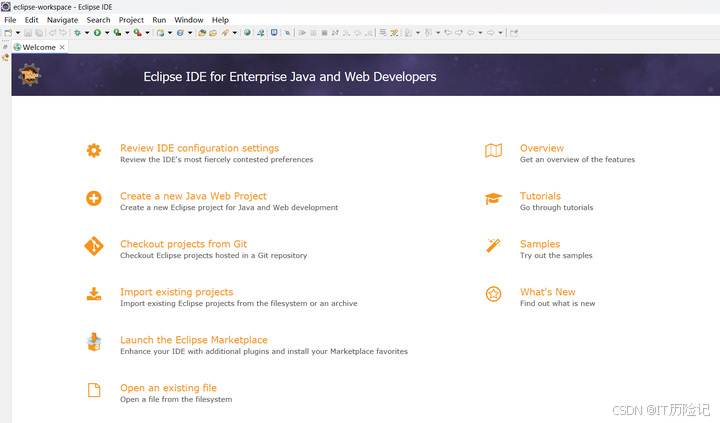
Task: Click the Import existing projects download icon
Action: point(94,294)
